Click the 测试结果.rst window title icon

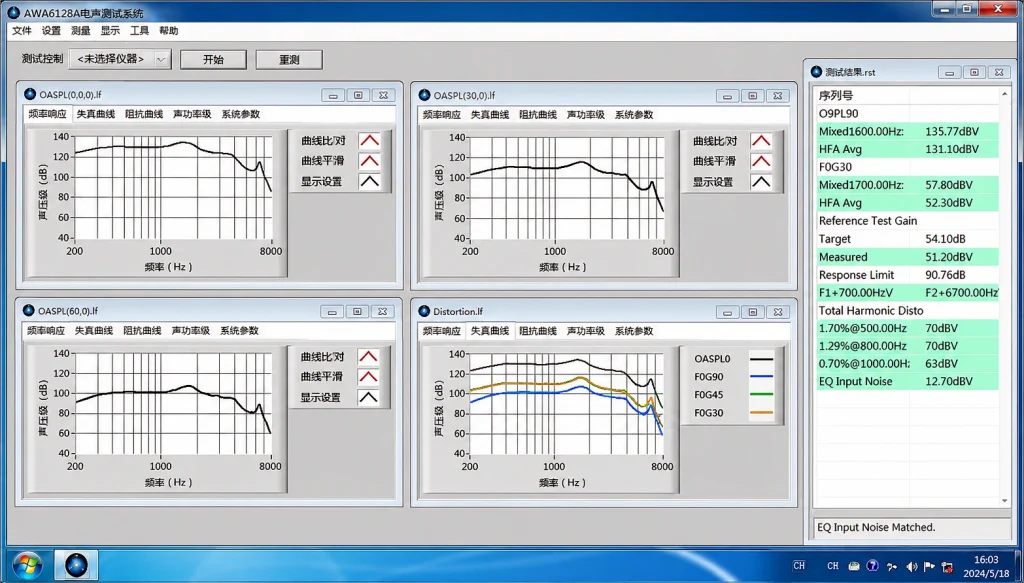(816, 72)
